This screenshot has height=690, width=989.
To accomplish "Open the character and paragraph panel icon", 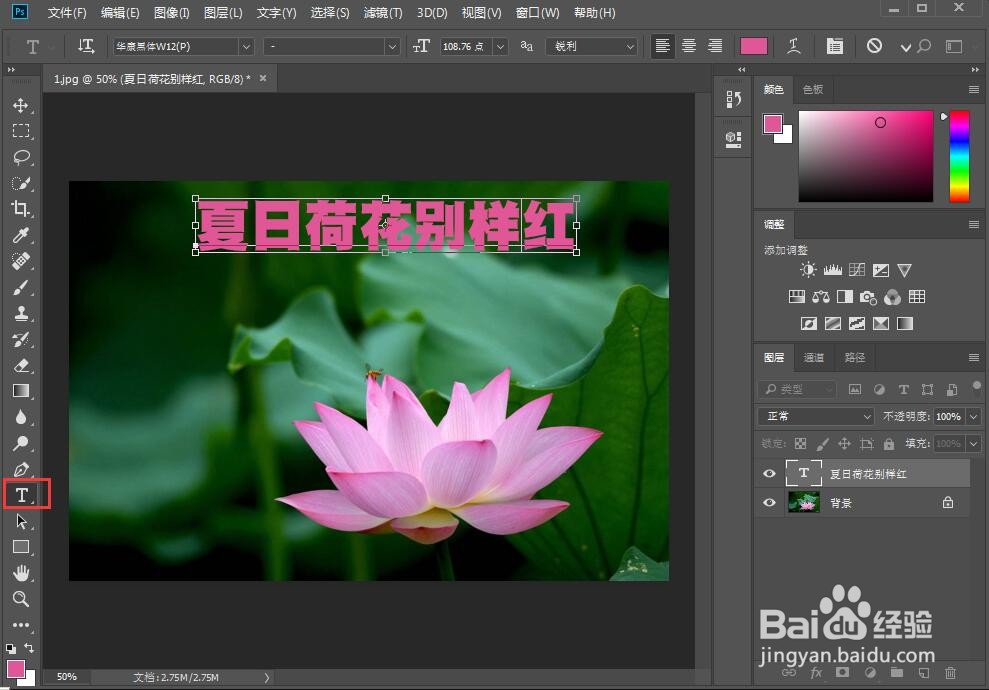I will click(x=834, y=46).
